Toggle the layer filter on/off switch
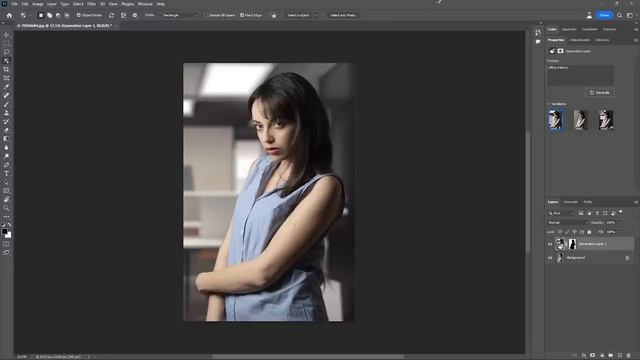The image size is (640, 360). click(x=621, y=212)
